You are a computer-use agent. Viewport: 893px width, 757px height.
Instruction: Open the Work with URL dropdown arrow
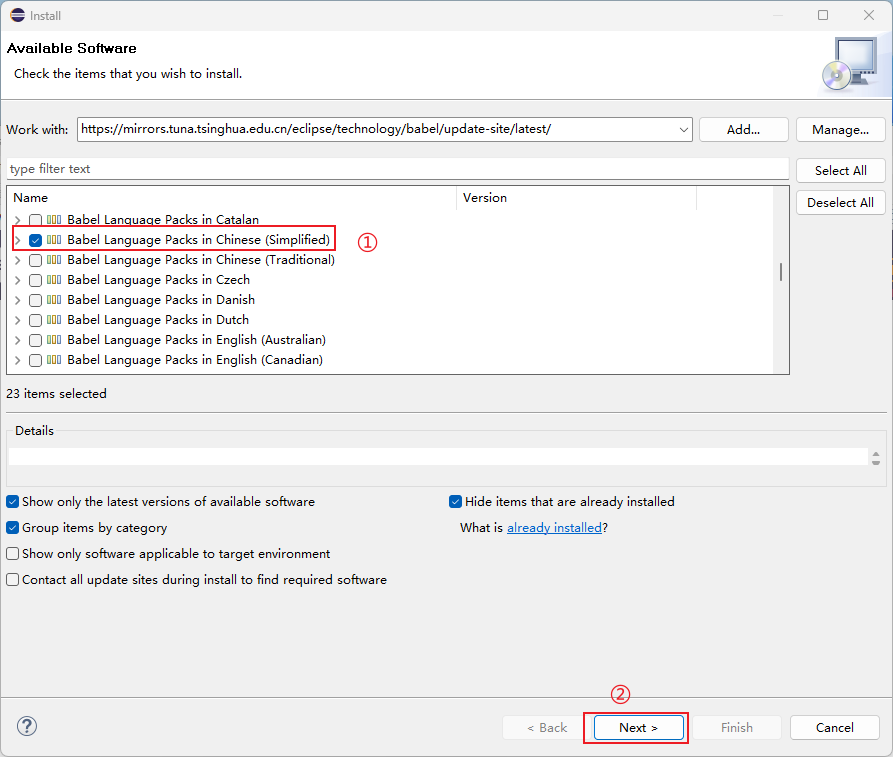point(683,130)
